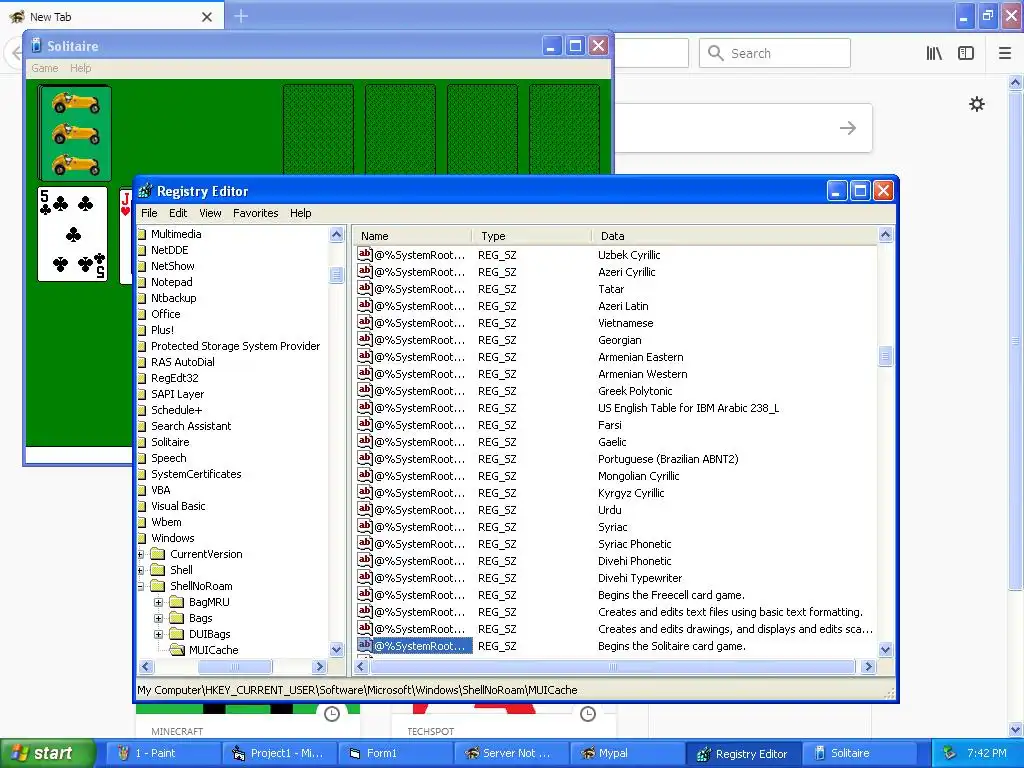Click the system tray clock
The image size is (1024, 768).
[986, 753]
